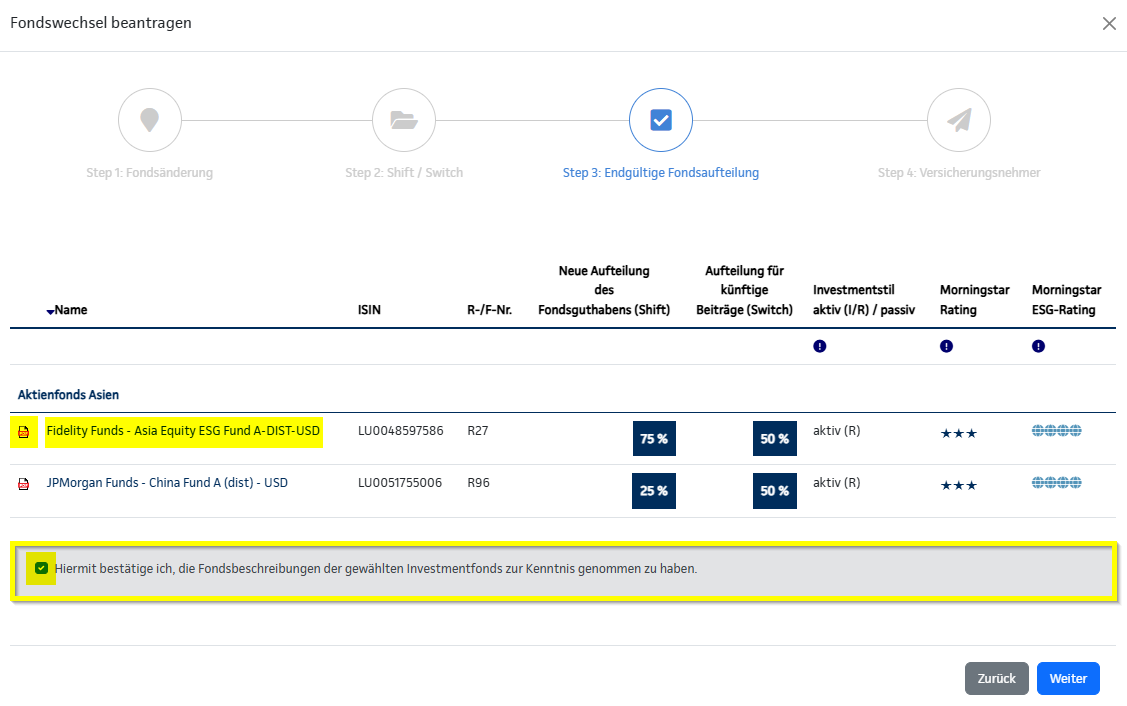Image resolution: width=1127 pixels, height=706 pixels.
Task: Open PDF icon for JPMorgan China Fund
Action: [24, 484]
